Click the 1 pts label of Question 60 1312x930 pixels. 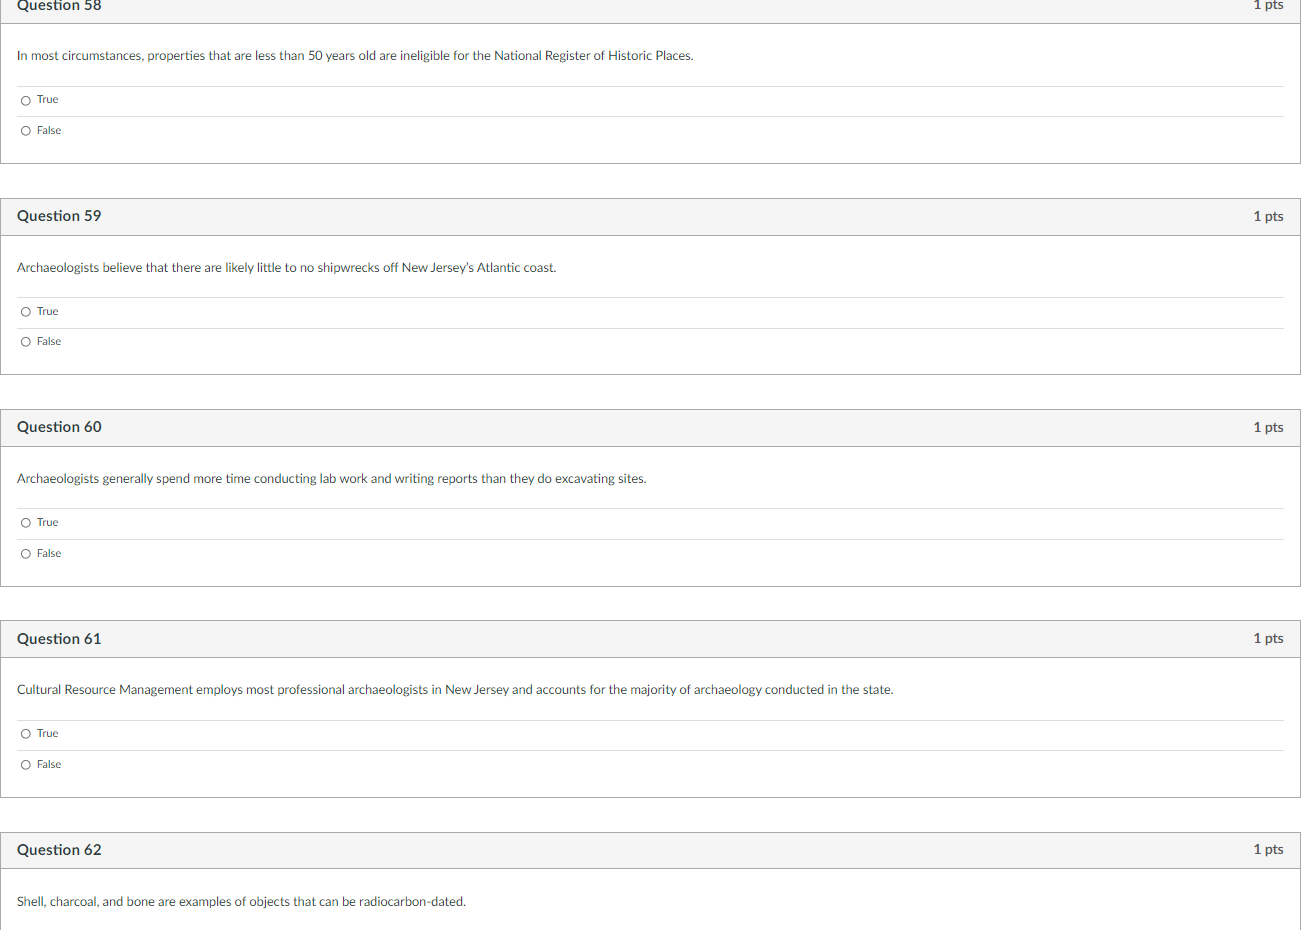(1268, 427)
